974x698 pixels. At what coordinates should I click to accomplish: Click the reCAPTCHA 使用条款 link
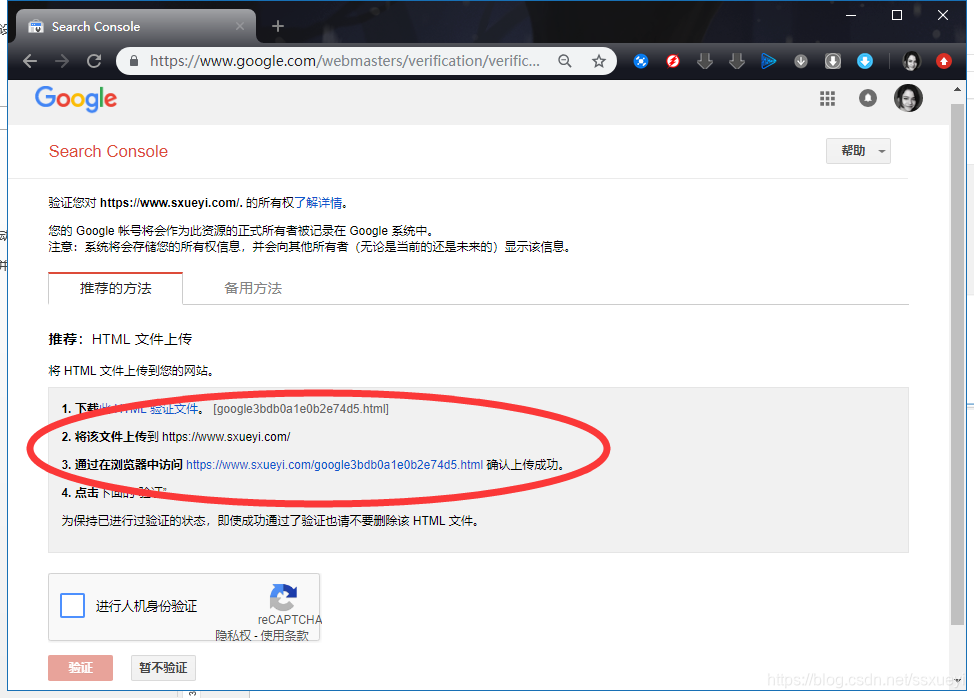coord(284,635)
